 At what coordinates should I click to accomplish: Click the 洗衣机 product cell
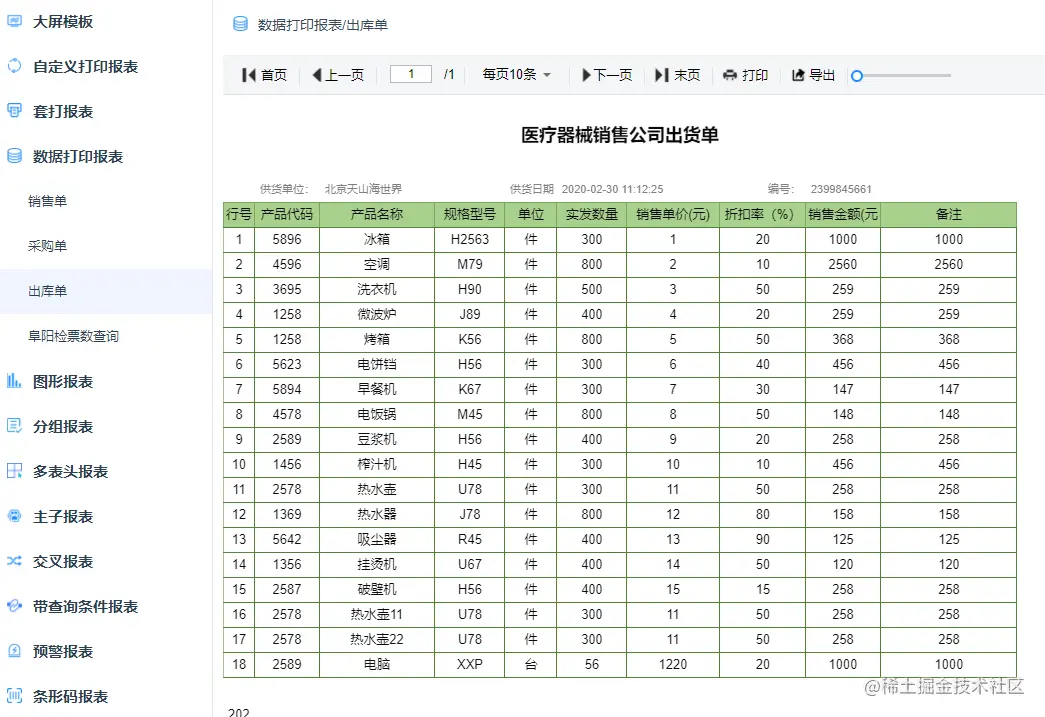(377, 289)
